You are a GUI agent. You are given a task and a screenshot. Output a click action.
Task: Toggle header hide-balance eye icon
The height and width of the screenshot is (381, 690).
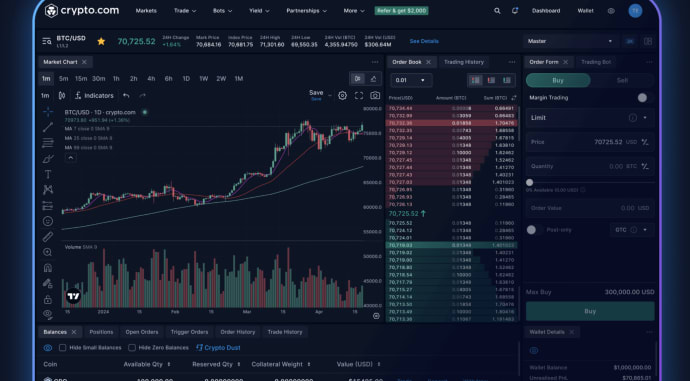click(x=611, y=11)
